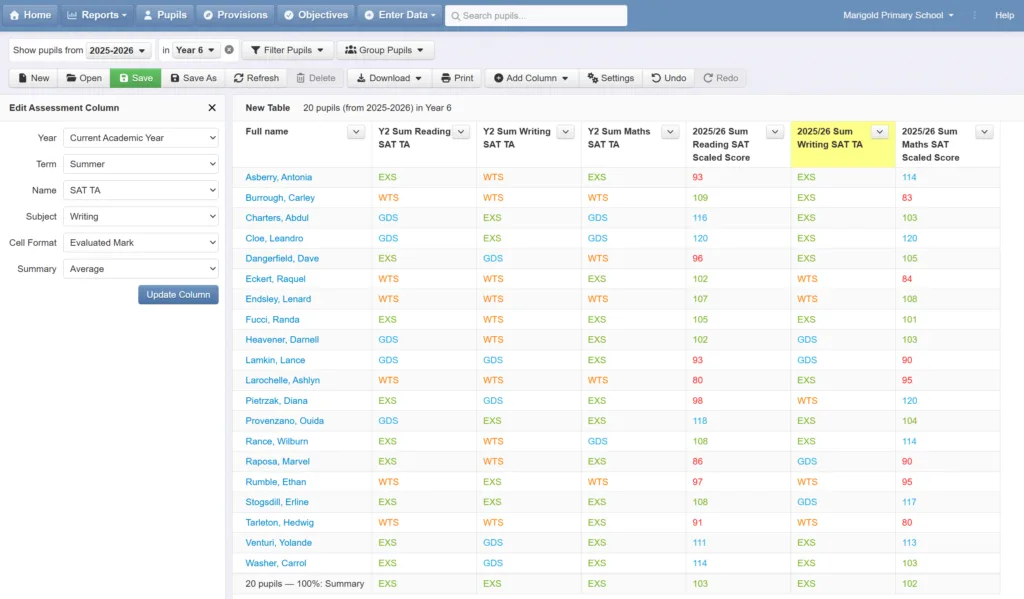
Task: Open pupil Asberry, Antonia link
Action: 279,177
